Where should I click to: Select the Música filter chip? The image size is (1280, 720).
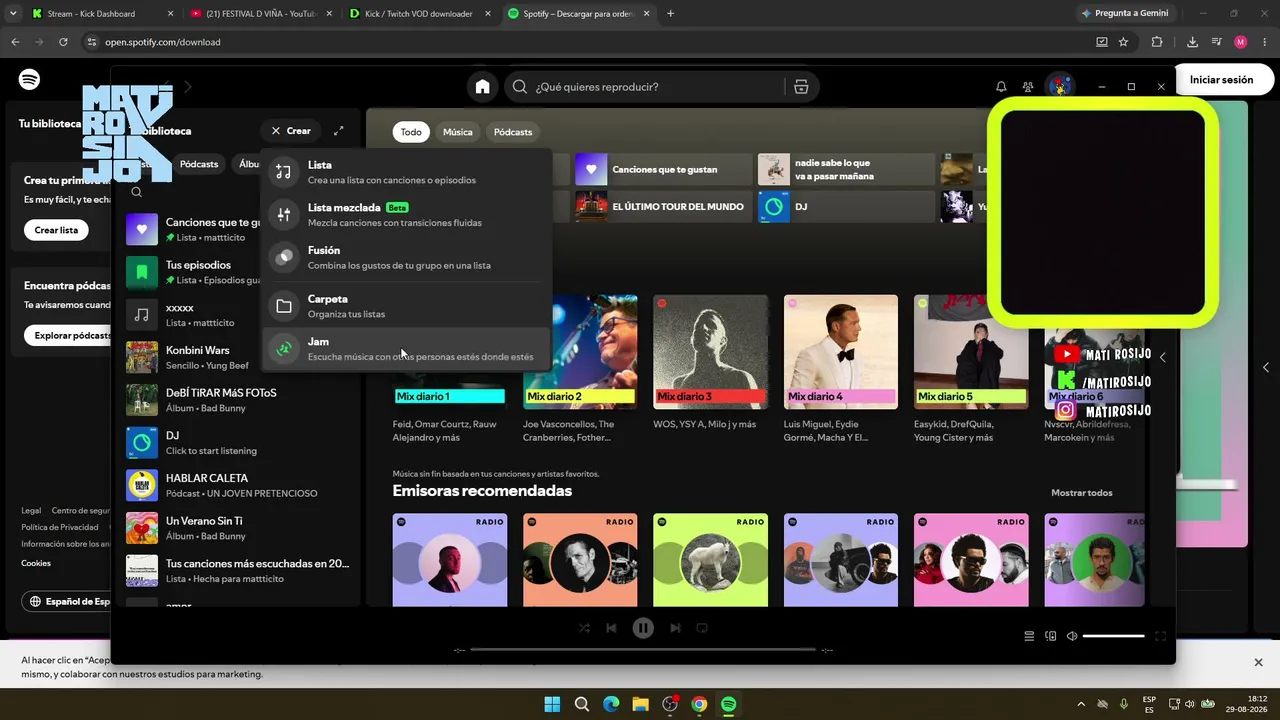tap(457, 132)
